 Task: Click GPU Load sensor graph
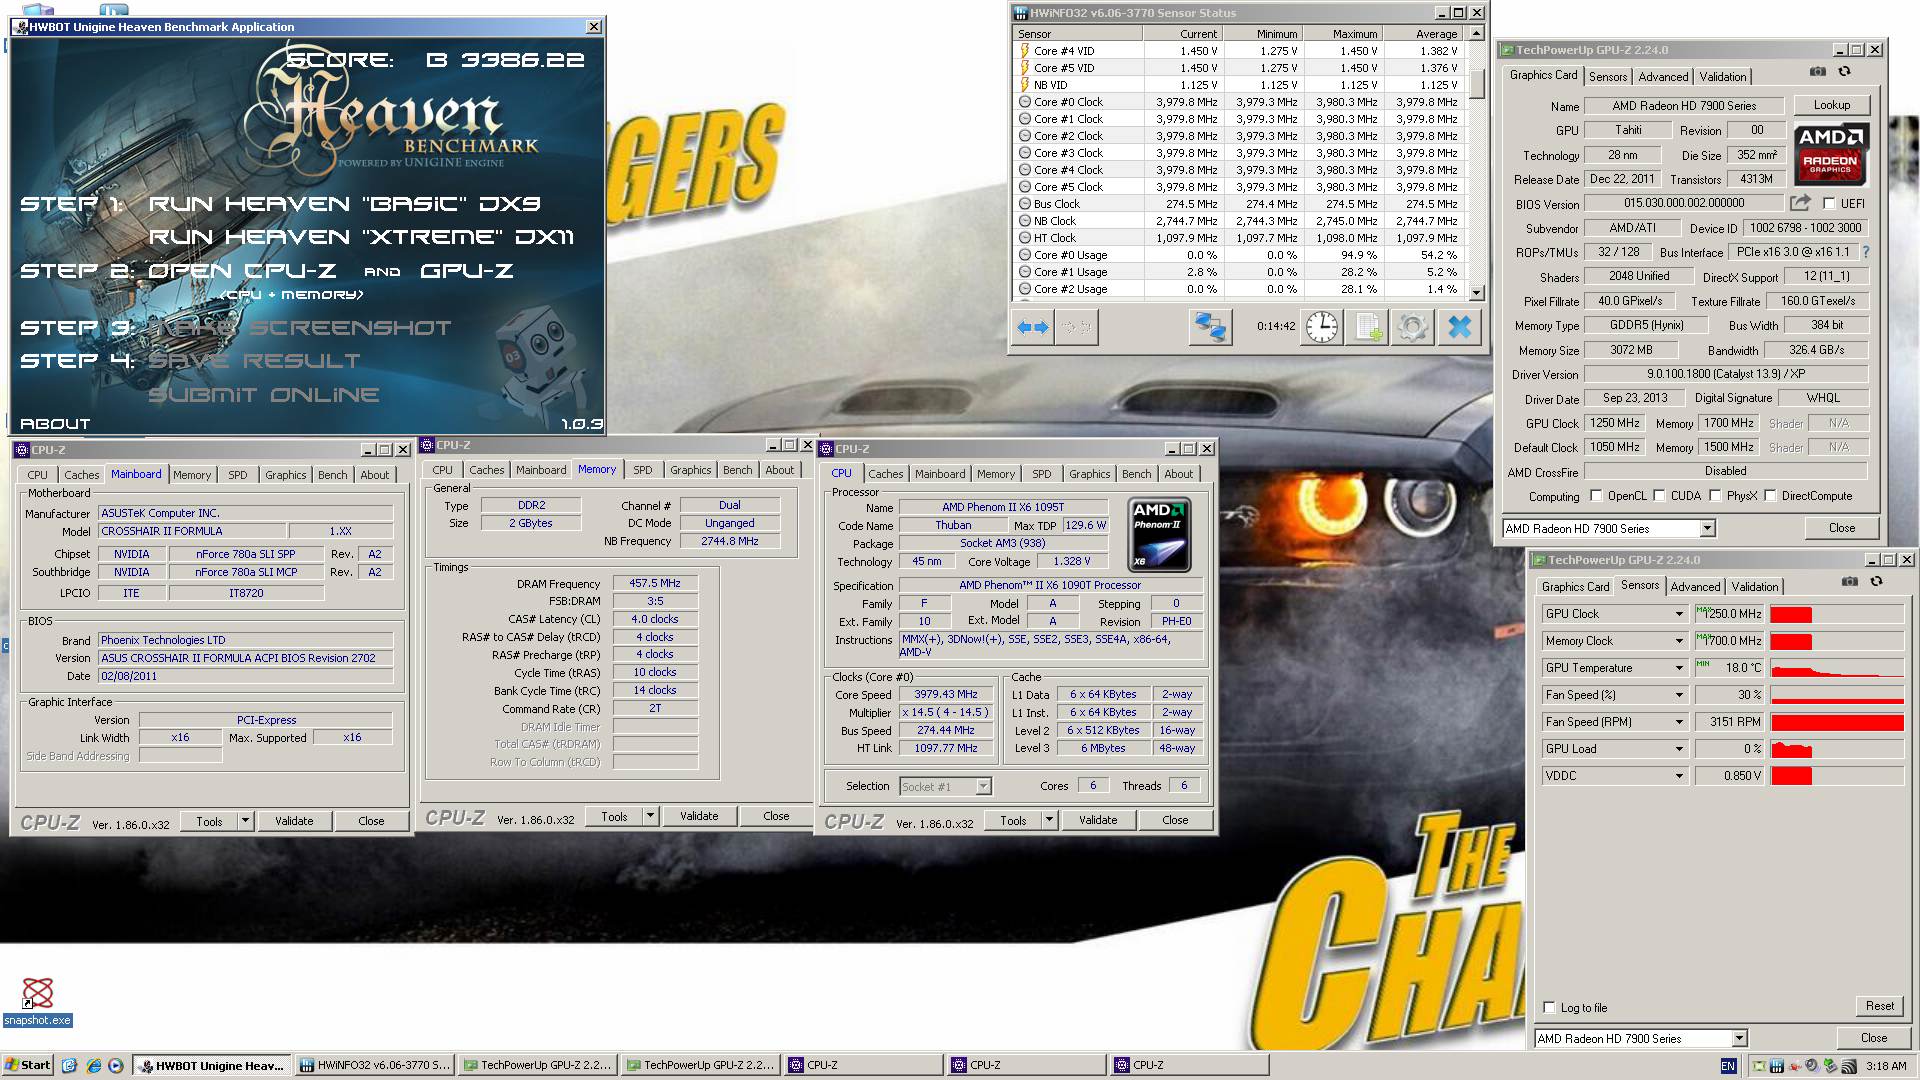click(x=1836, y=749)
